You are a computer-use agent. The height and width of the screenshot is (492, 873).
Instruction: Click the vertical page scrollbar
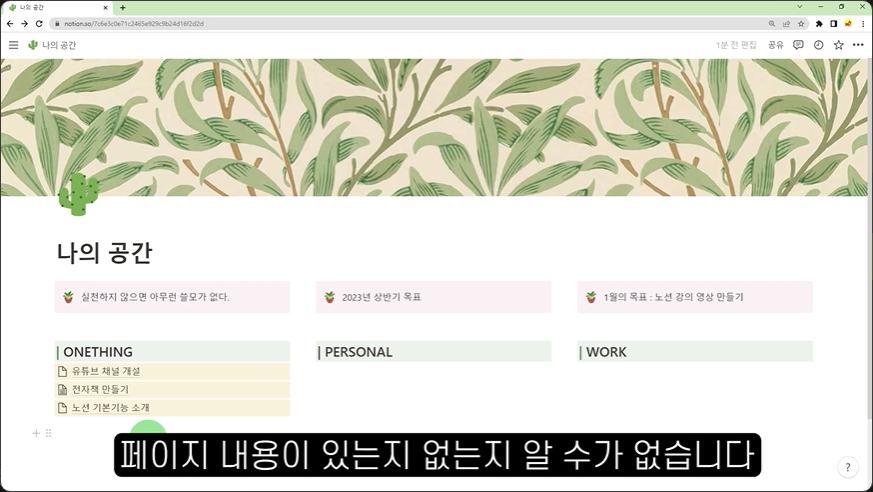pyautogui.click(x=870, y=239)
